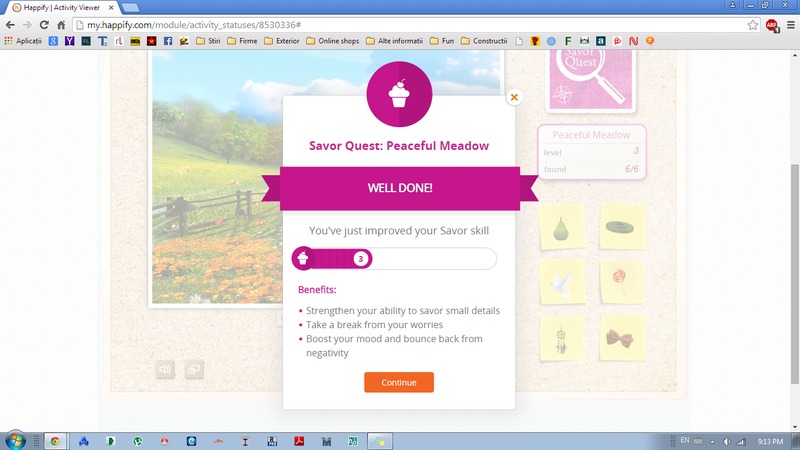
Task: Open the red N bookmark
Action: click(633, 41)
